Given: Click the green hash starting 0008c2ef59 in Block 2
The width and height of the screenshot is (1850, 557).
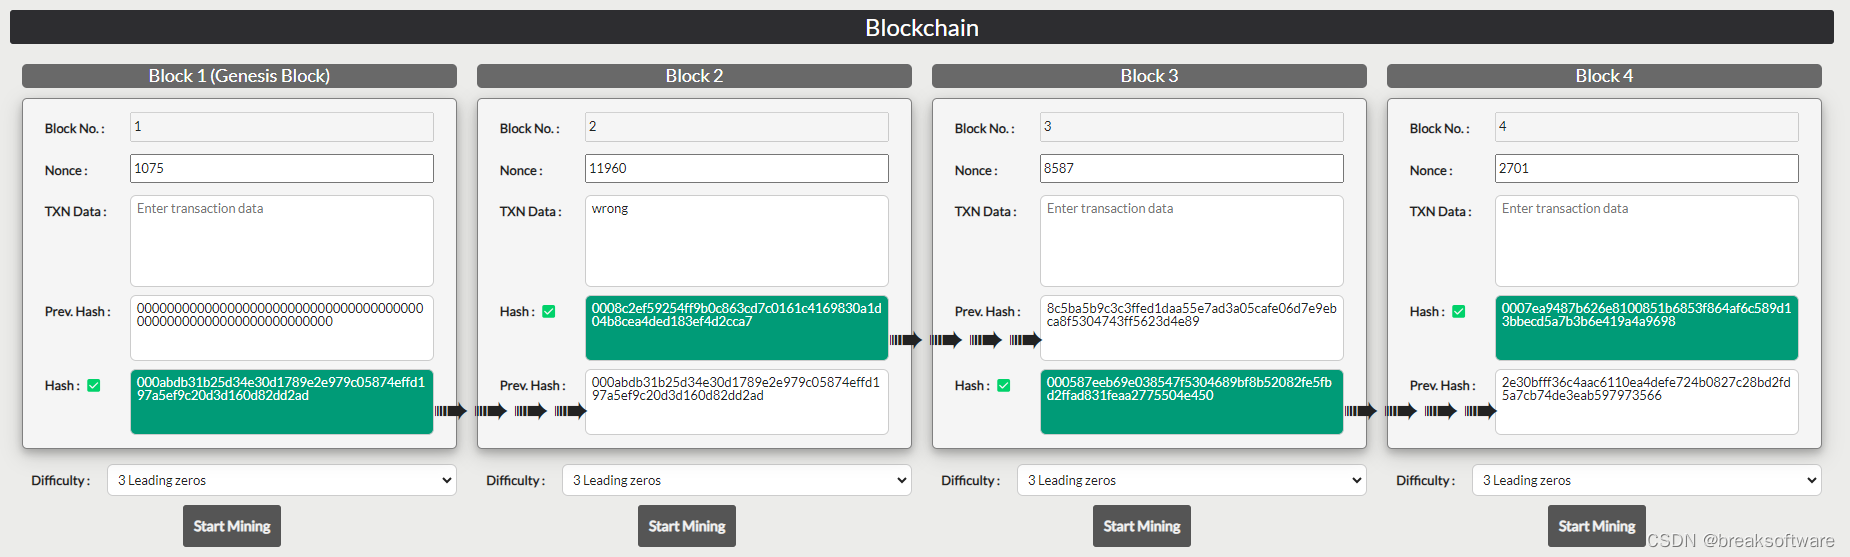Looking at the screenshot, I should point(737,328).
